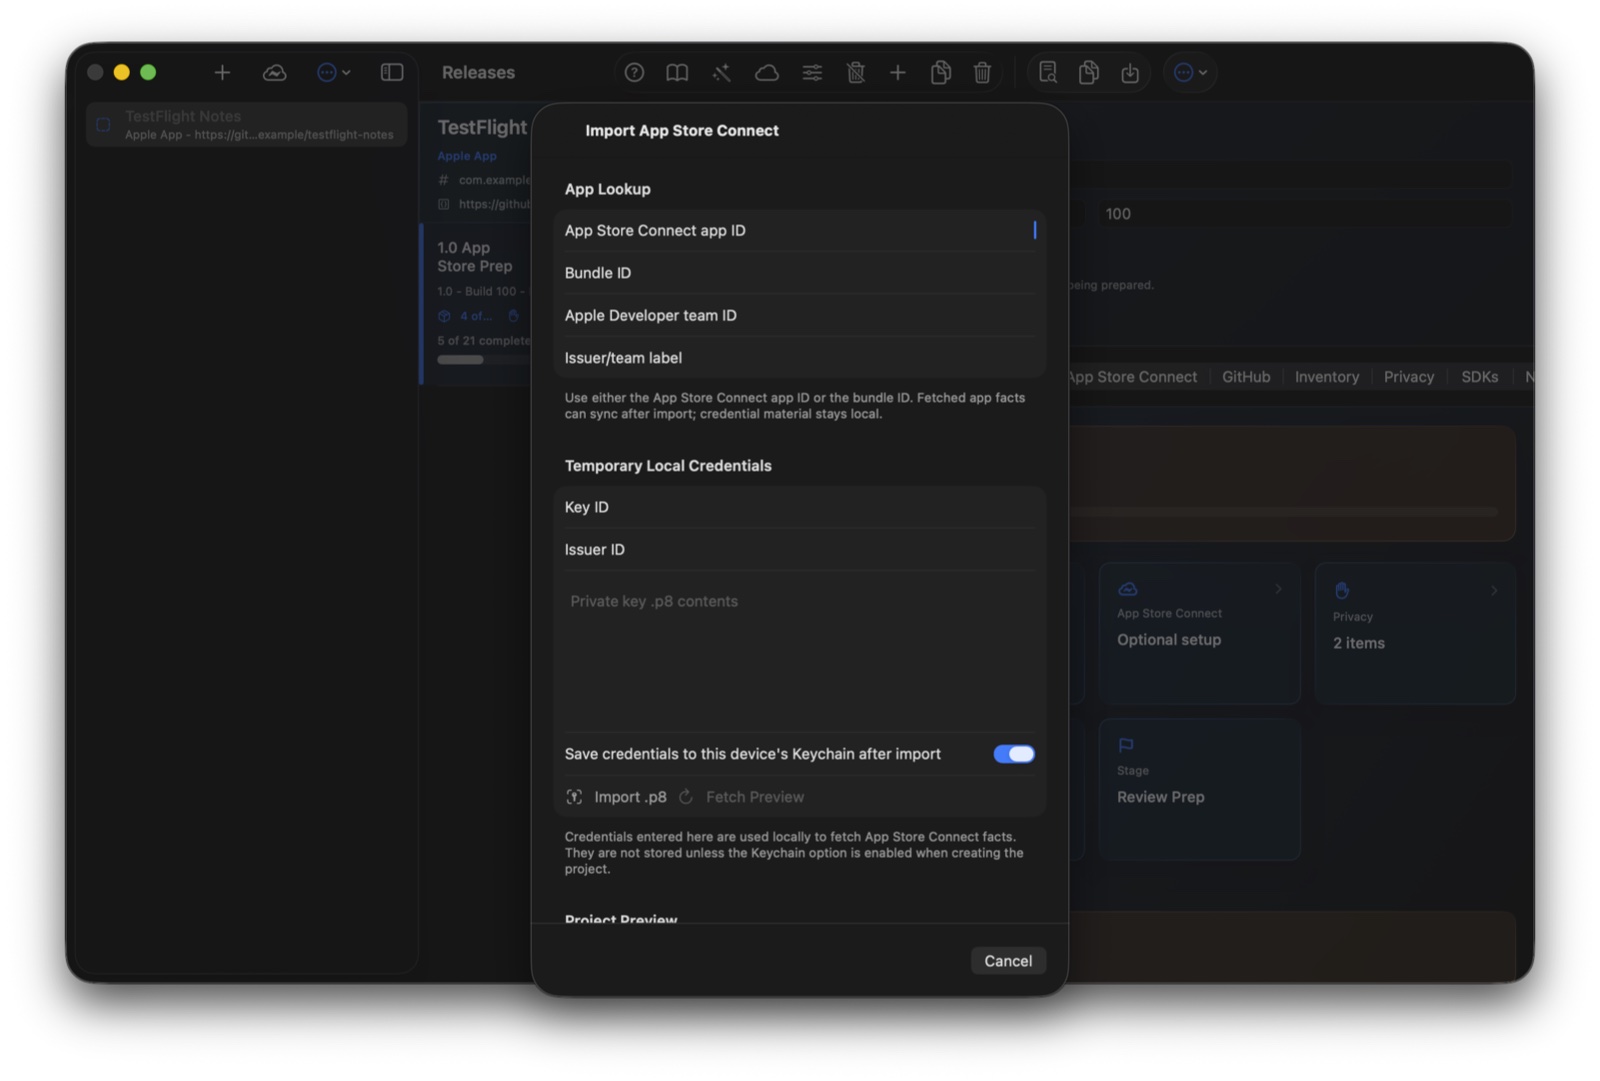This screenshot has height=1081, width=1600.
Task: Switch to the App Store Connect tab
Action: click(x=1132, y=377)
